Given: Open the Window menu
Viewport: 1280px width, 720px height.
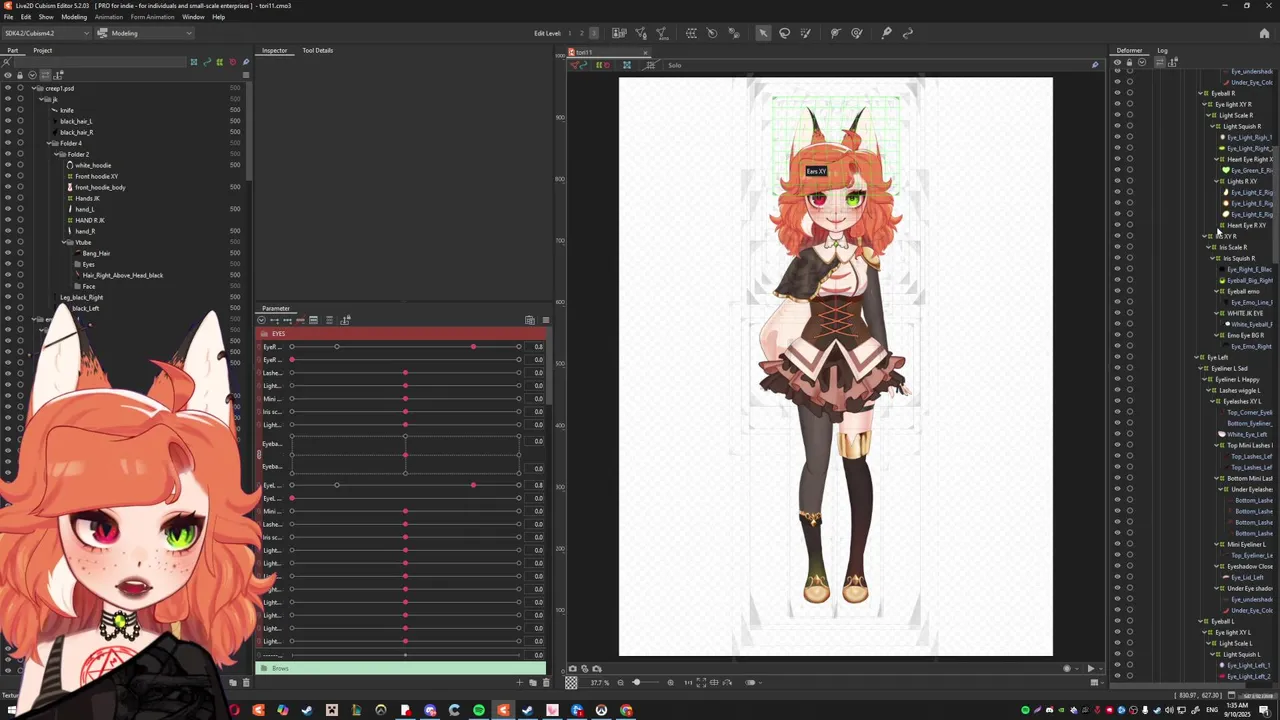Looking at the screenshot, I should click(193, 17).
